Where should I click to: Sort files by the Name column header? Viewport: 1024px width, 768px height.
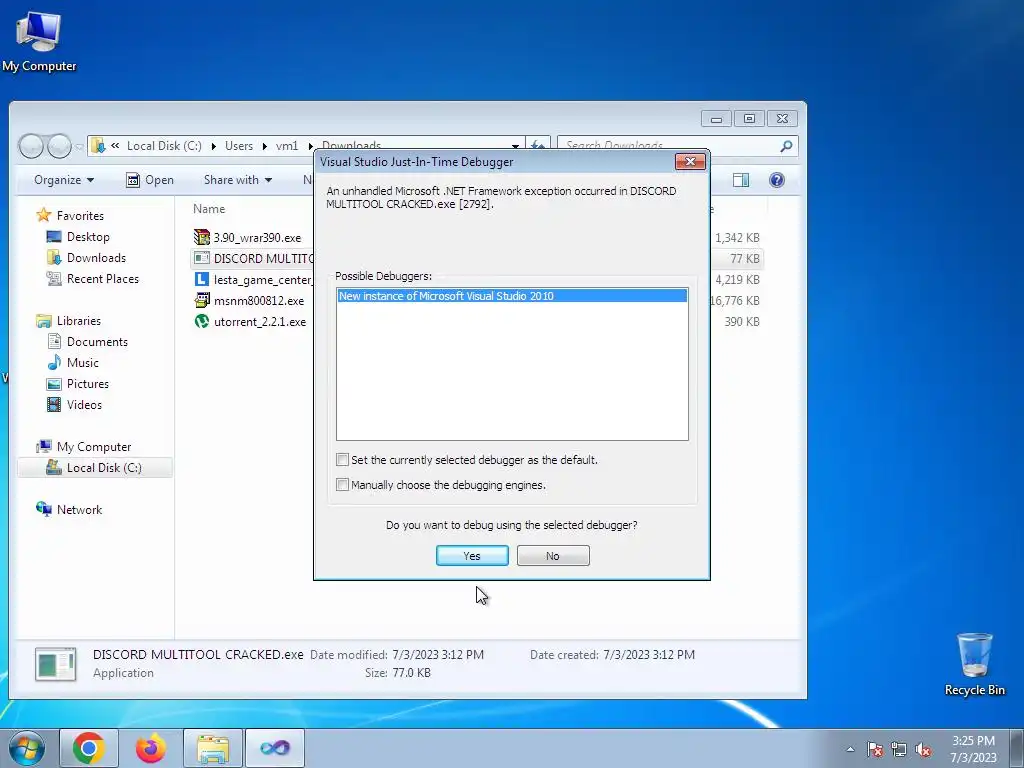209,209
